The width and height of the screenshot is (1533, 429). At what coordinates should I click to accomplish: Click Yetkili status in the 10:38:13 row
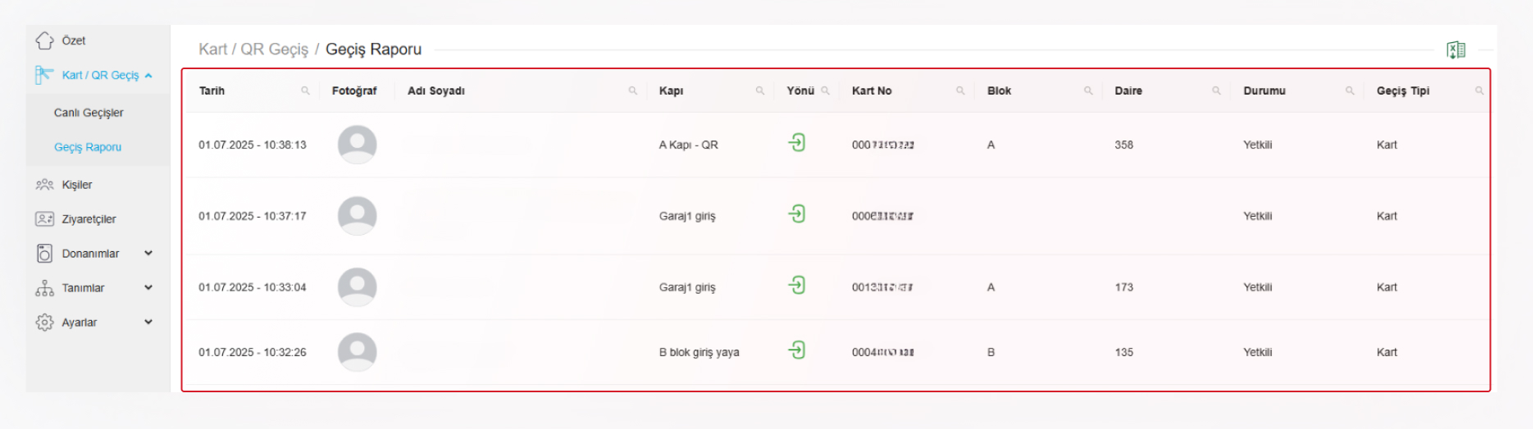pyautogui.click(x=1258, y=145)
